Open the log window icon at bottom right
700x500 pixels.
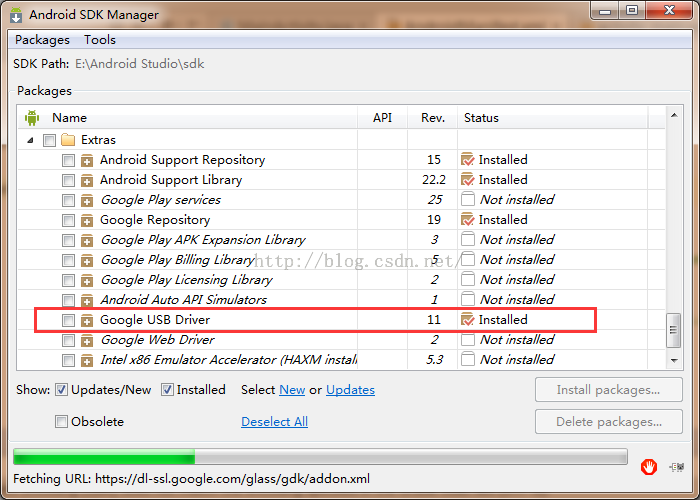[677, 467]
